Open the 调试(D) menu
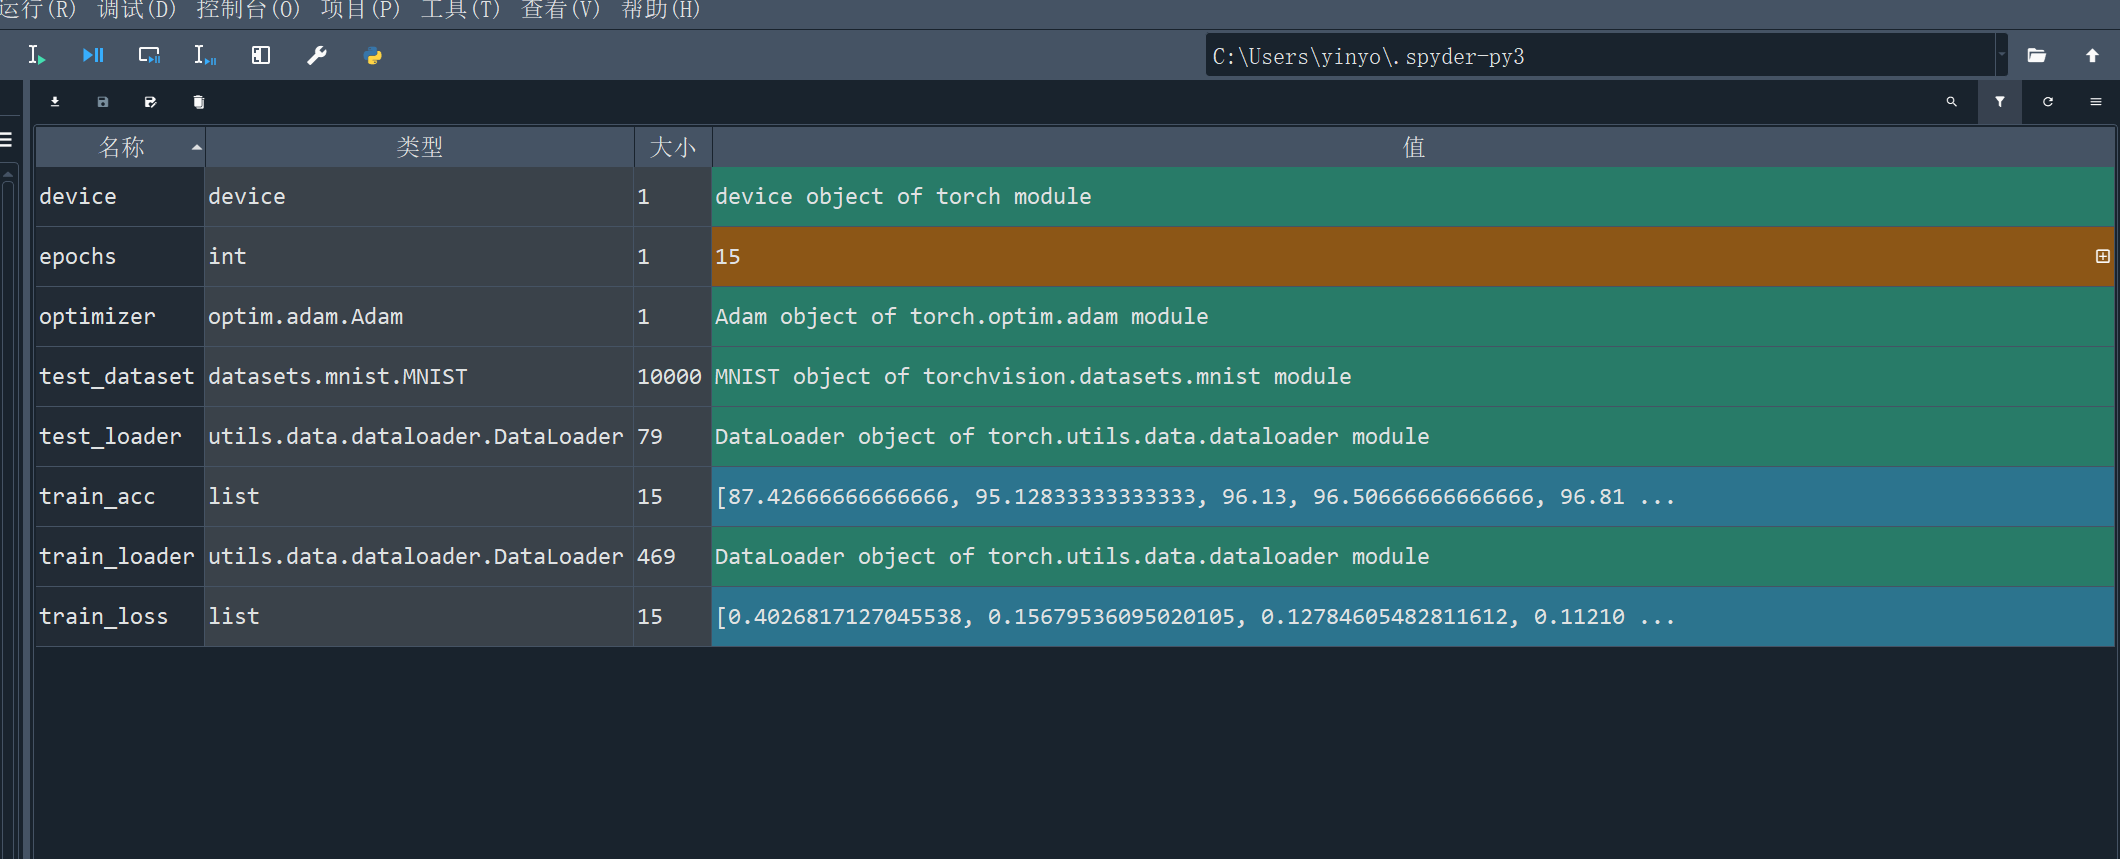 (136, 10)
